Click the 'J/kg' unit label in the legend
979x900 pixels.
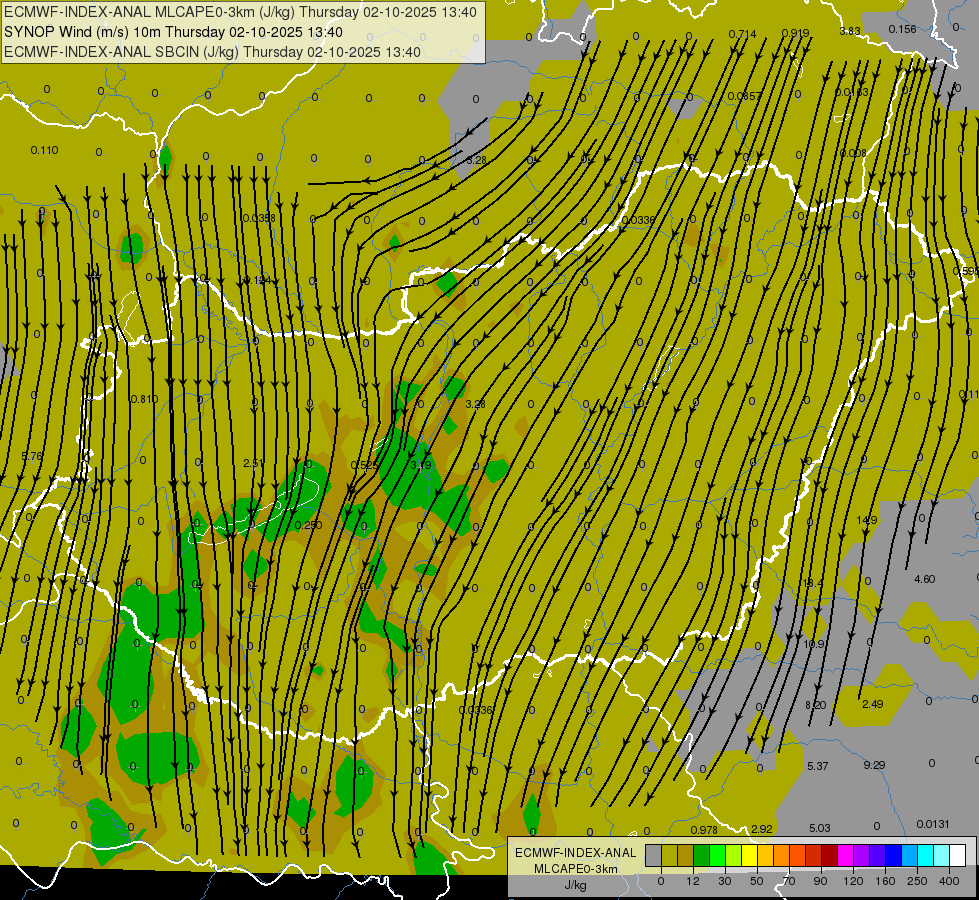tap(575, 885)
